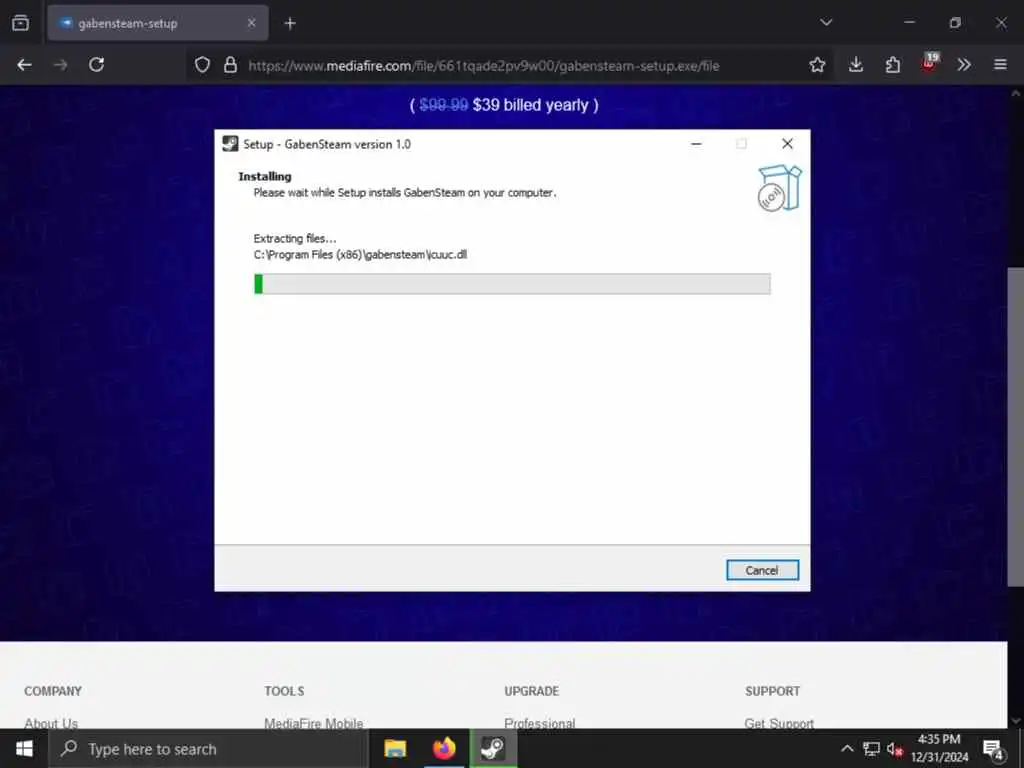Click the SUPPORT footer heading
The height and width of the screenshot is (768, 1024).
[773, 691]
